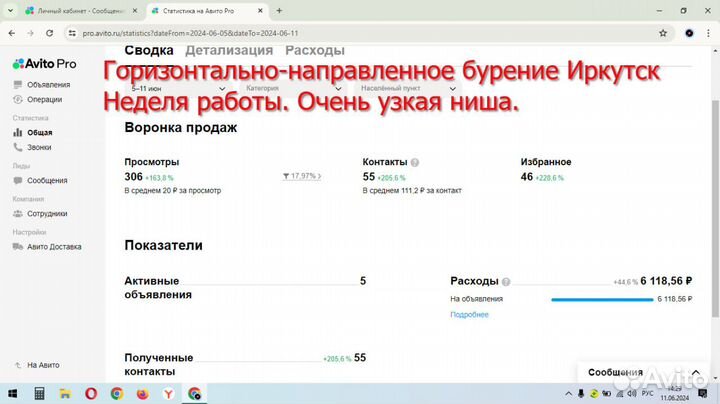
Task: Click the arrow icon beside На Авито
Action: pos(17,365)
